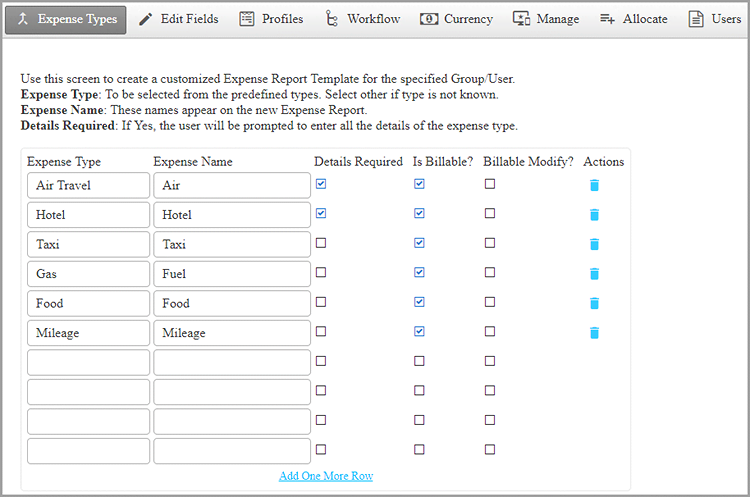Enable Details Required for Taxi
This screenshot has height=497, width=750.
coord(320,243)
